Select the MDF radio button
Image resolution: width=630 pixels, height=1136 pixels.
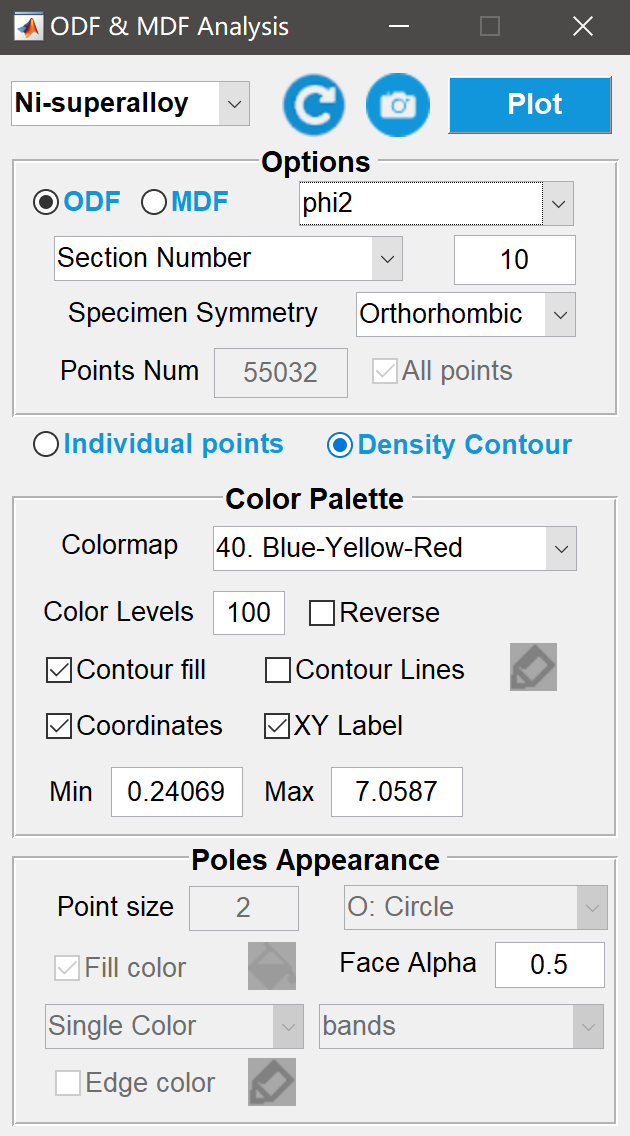(x=154, y=203)
